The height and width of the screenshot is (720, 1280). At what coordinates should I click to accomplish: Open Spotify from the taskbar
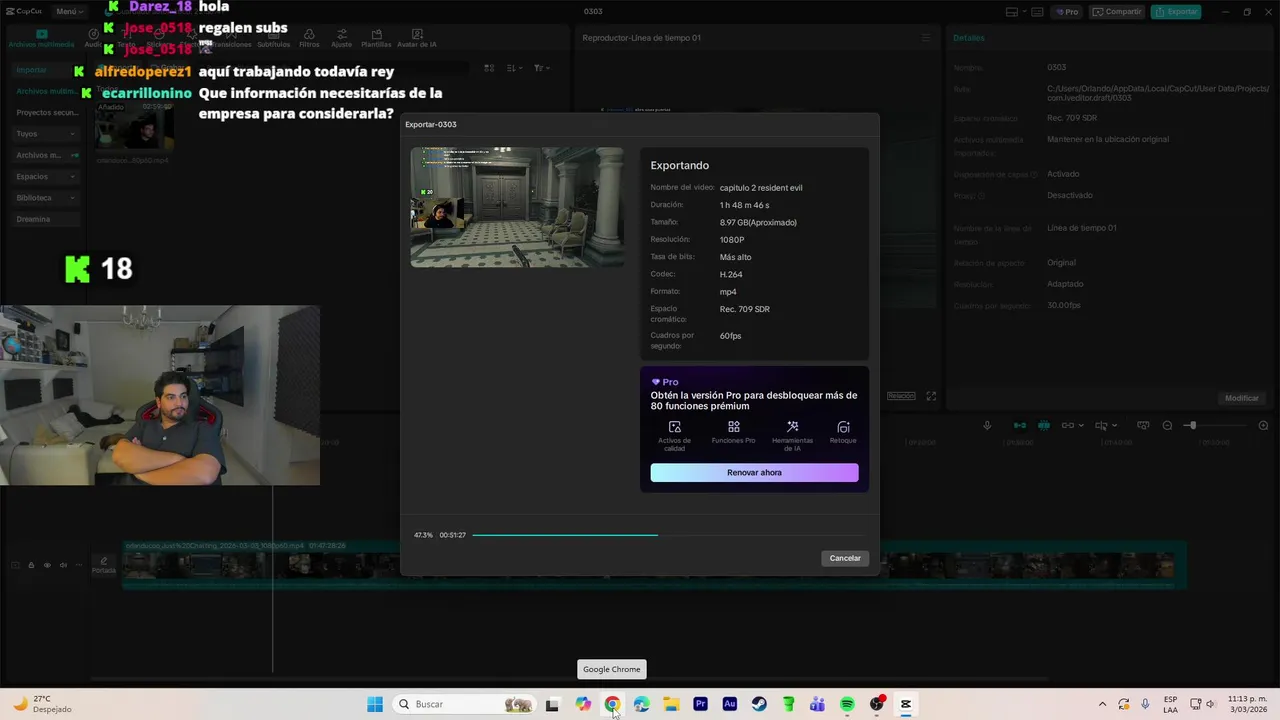847,704
